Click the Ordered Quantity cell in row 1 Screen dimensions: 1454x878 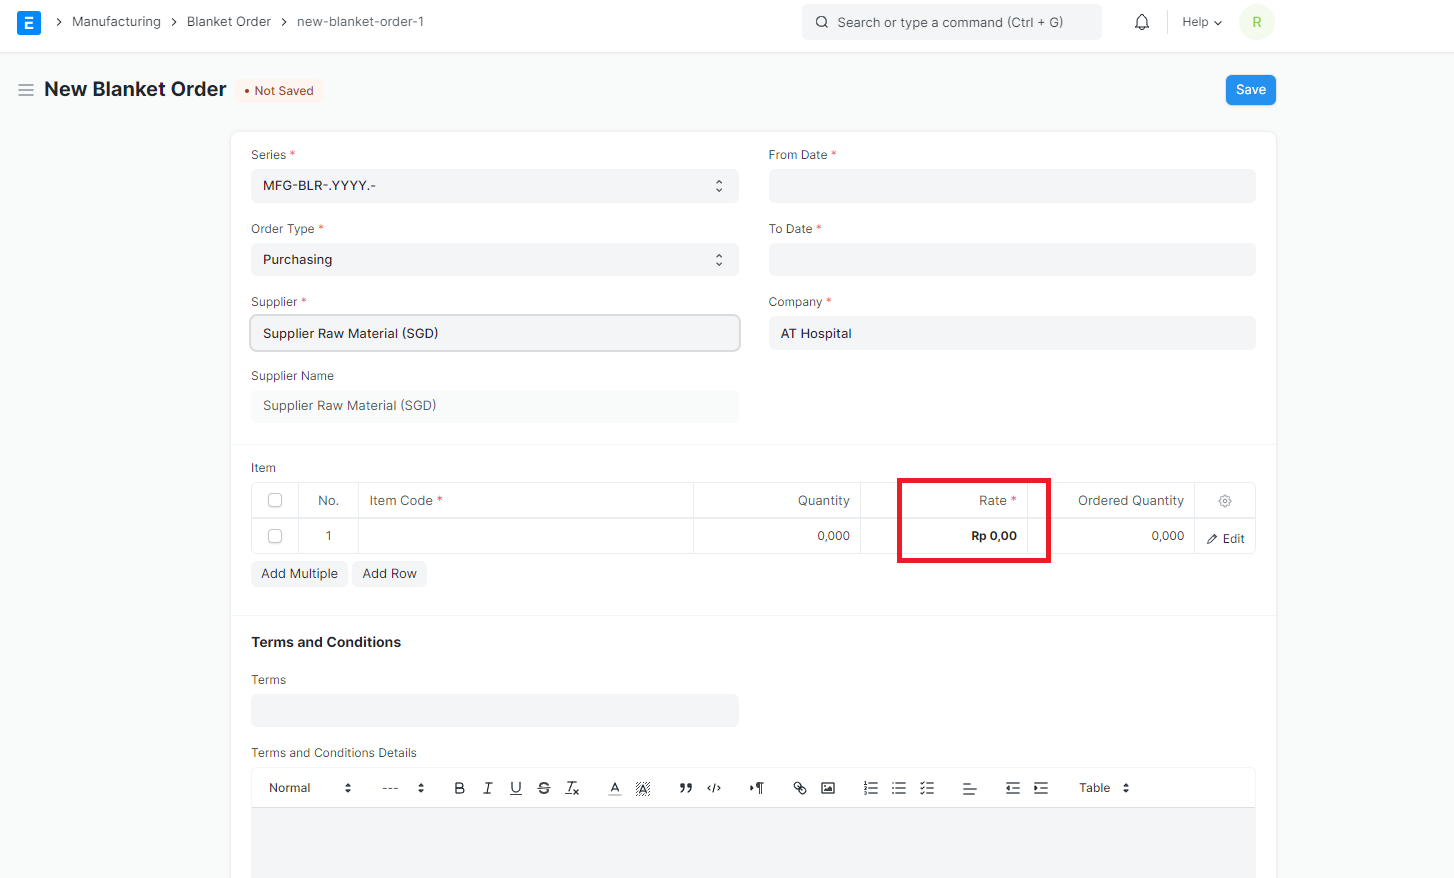[1111, 536]
